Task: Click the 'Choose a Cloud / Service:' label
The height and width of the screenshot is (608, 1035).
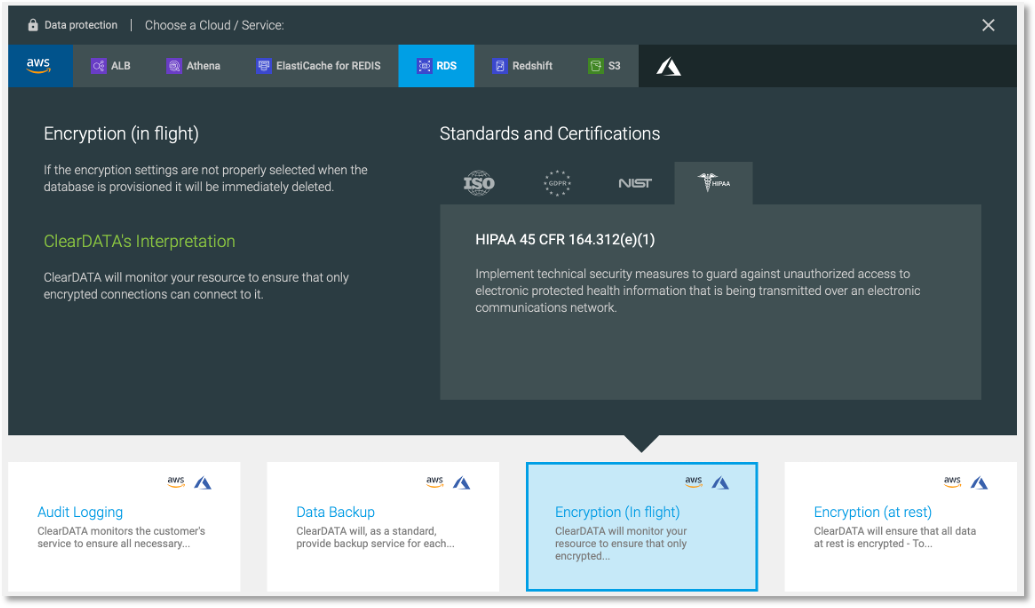Action: point(215,25)
